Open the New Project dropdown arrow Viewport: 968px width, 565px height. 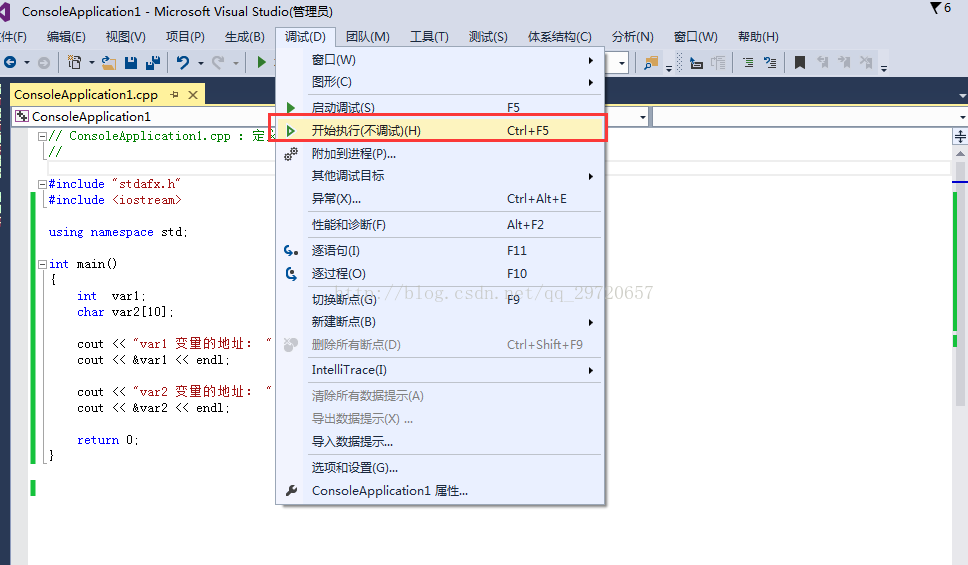pyautogui.click(x=91, y=62)
